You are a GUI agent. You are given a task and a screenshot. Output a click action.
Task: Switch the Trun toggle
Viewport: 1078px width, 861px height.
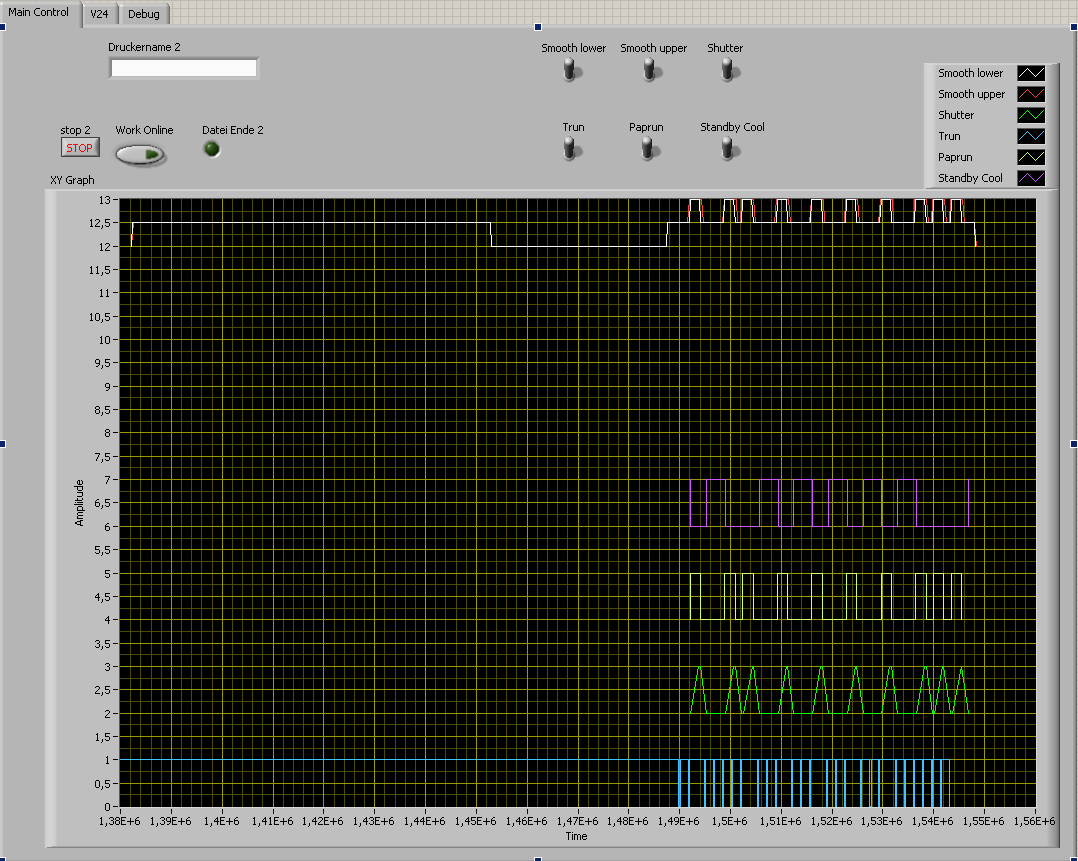[x=570, y=148]
